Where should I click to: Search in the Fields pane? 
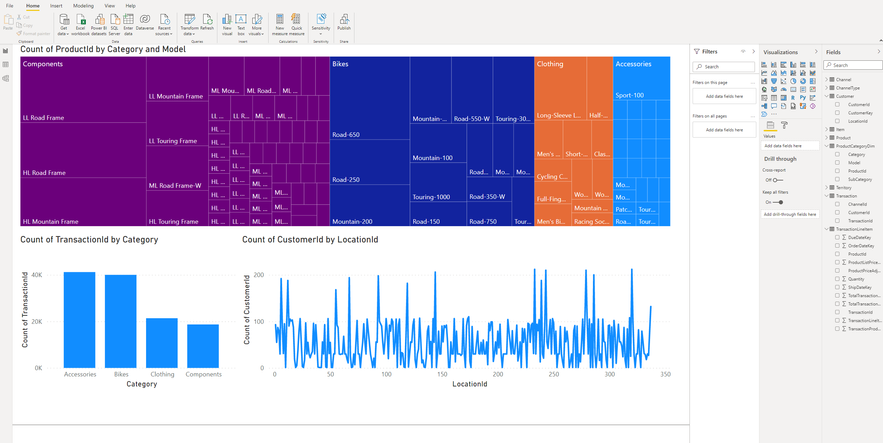(x=853, y=65)
